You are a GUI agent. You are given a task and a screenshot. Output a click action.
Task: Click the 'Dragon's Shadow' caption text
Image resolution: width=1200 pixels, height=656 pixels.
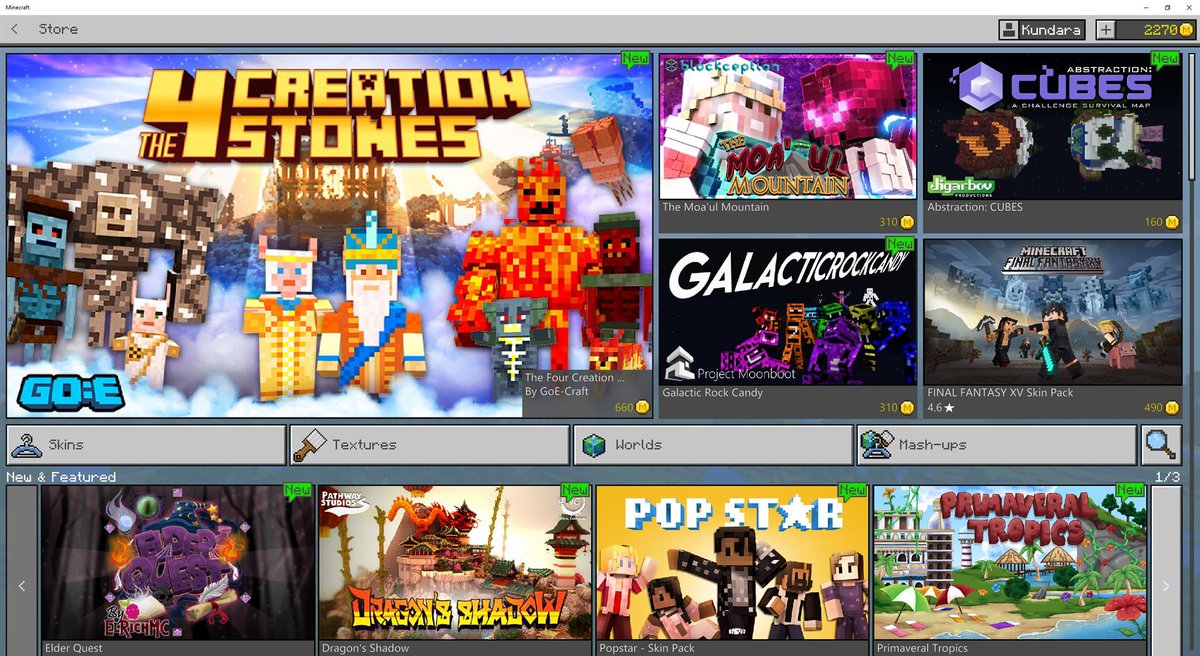[364, 648]
